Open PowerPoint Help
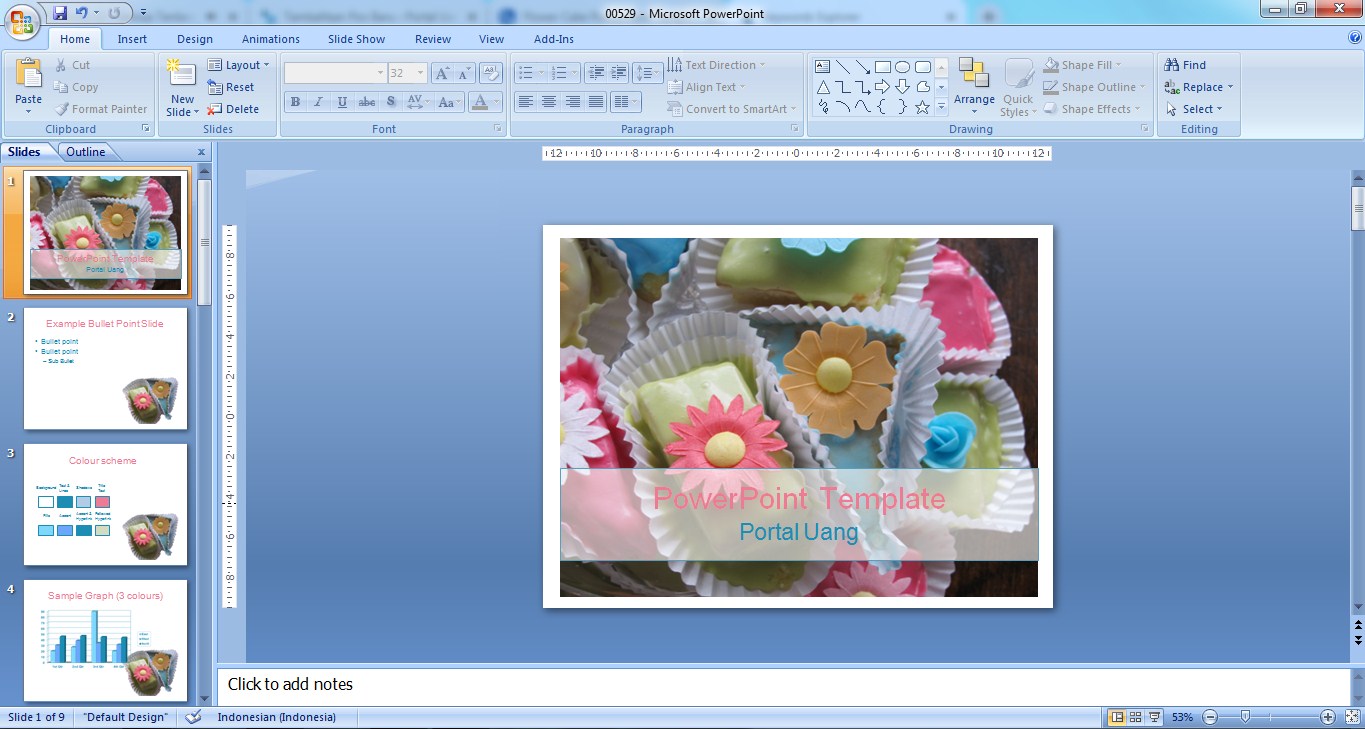Screen dimensions: 1365x729 coord(1355,38)
